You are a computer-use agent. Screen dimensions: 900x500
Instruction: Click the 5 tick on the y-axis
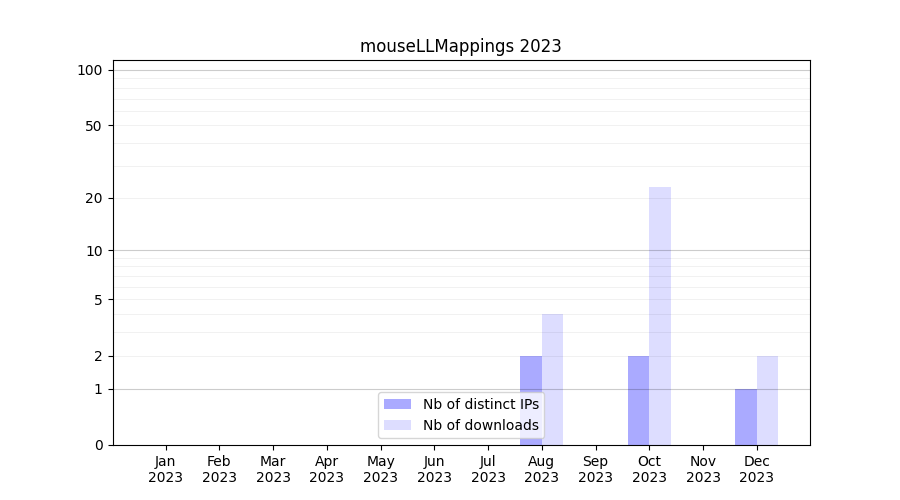point(98,300)
